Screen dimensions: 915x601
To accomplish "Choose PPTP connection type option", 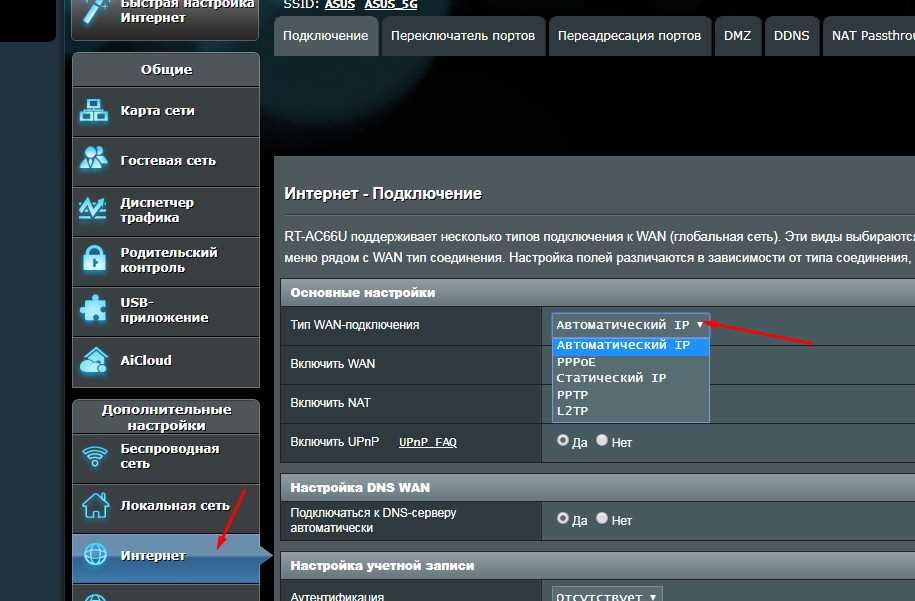I will pyautogui.click(x=630, y=394).
